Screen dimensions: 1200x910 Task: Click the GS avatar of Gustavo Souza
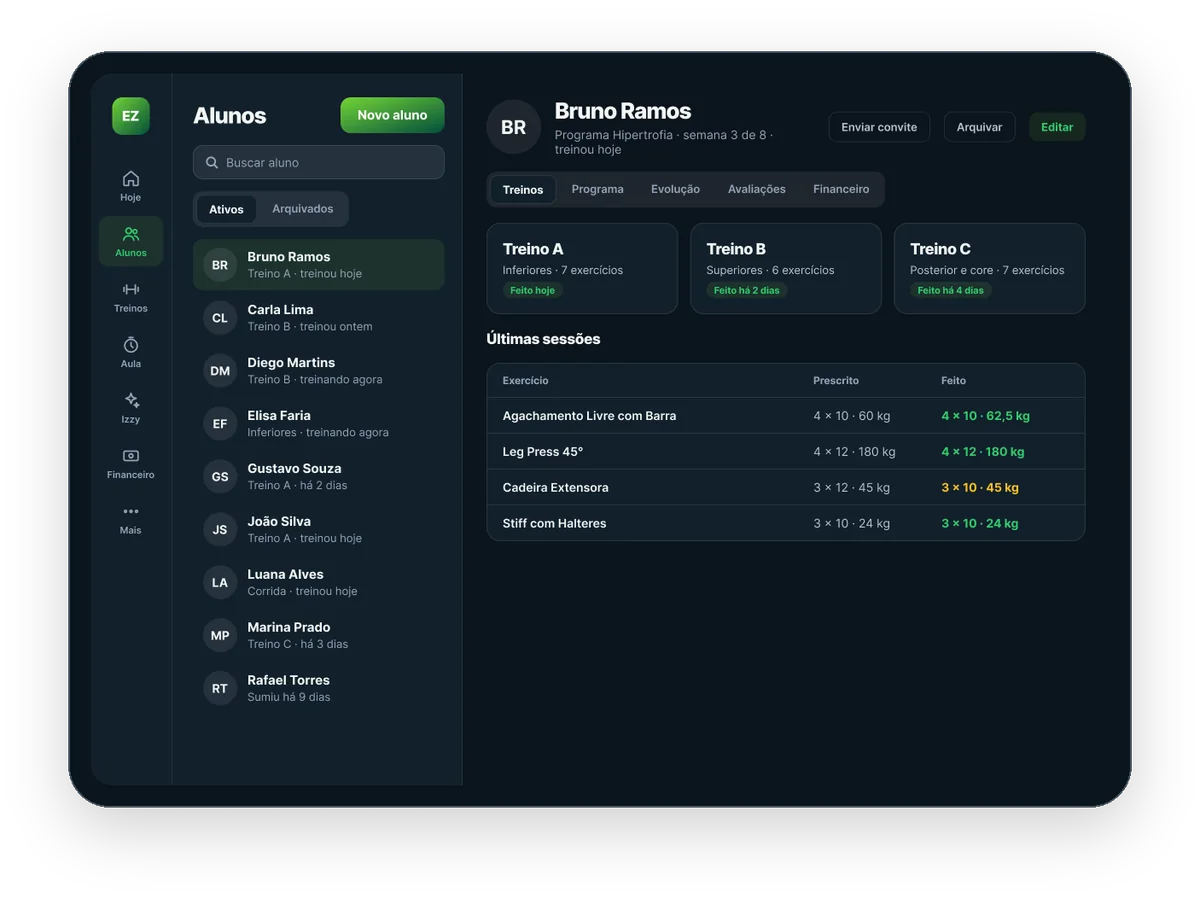coord(220,477)
